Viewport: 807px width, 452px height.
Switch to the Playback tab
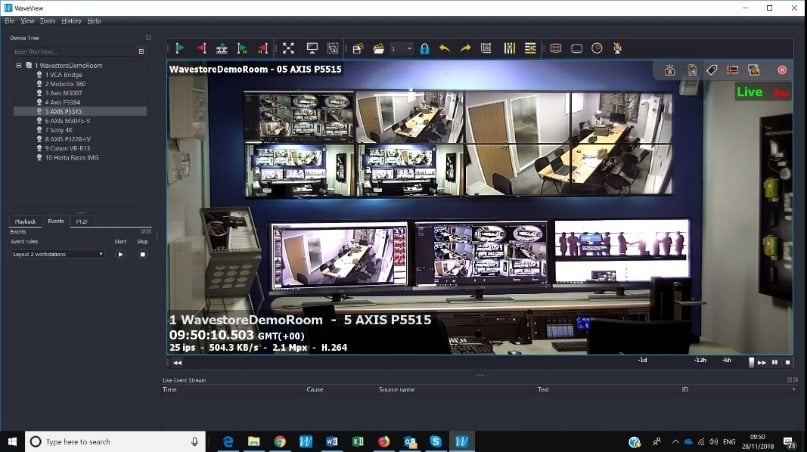click(24, 221)
